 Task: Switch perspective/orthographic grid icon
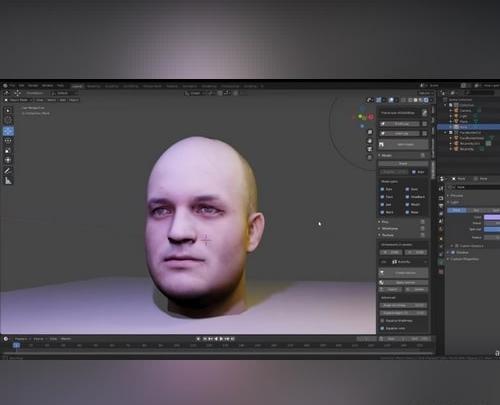click(370, 157)
